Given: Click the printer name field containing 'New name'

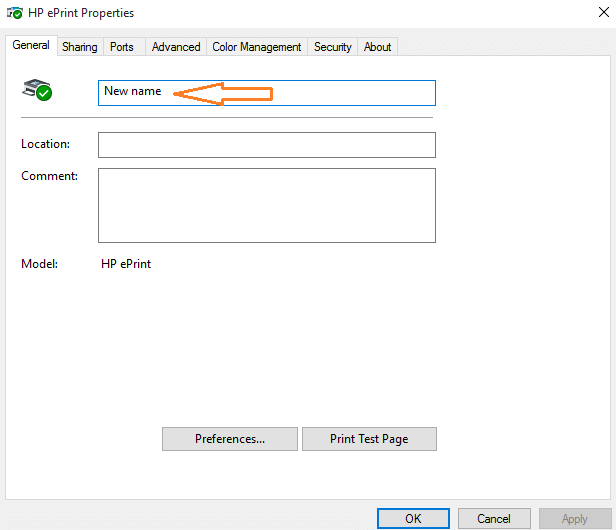Looking at the screenshot, I should [267, 93].
